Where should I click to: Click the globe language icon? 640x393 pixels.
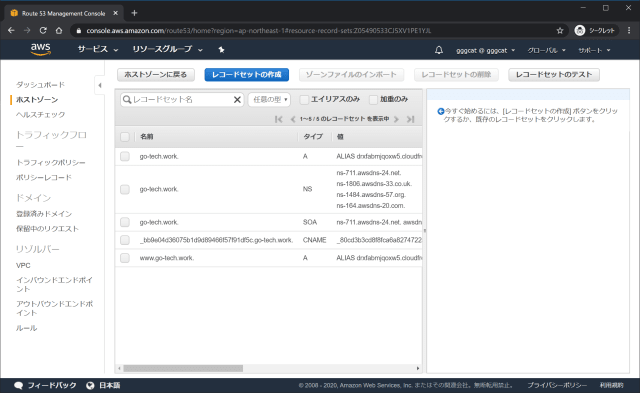pyautogui.click(x=90, y=386)
